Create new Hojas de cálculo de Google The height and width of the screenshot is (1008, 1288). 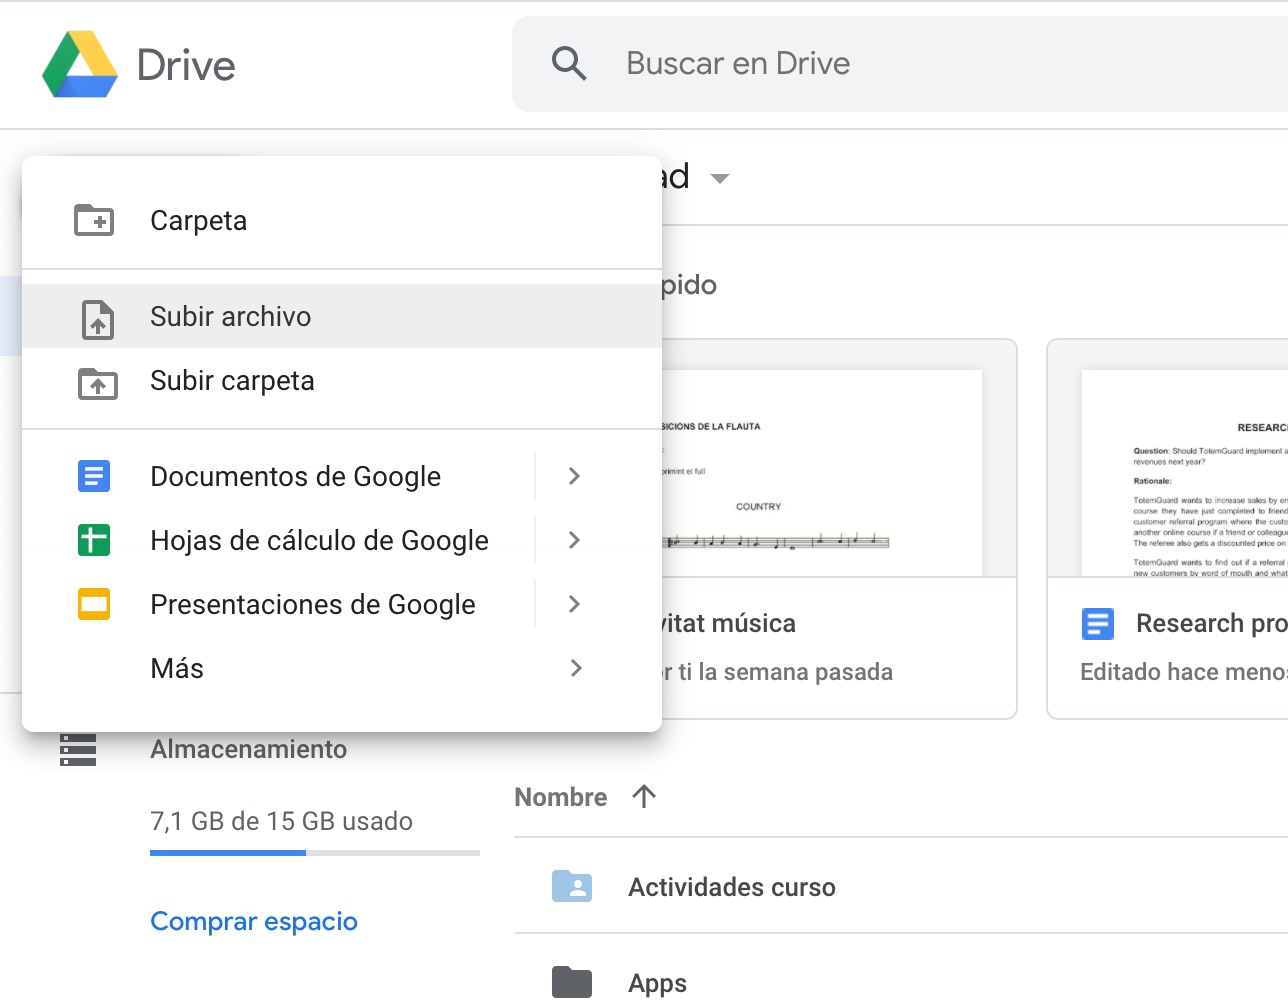(319, 540)
